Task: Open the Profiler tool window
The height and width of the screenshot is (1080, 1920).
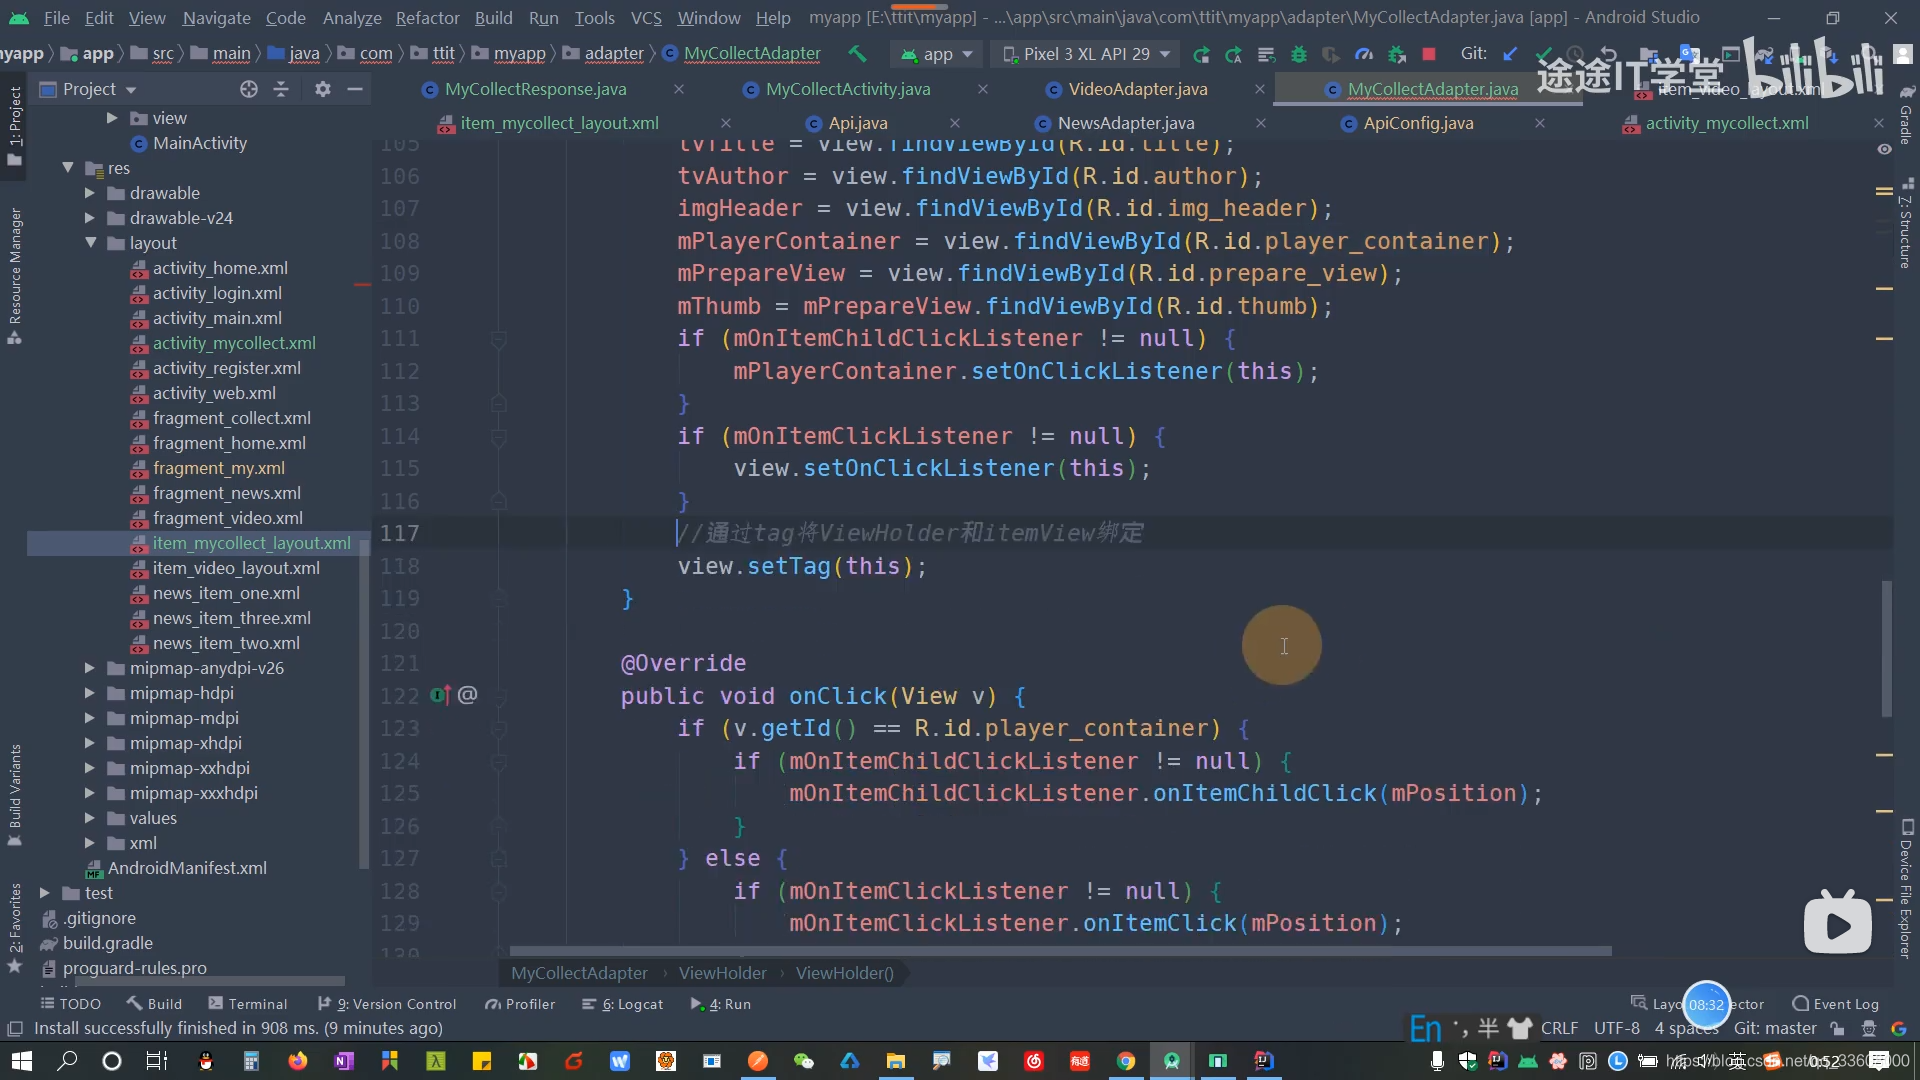Action: [x=520, y=1004]
